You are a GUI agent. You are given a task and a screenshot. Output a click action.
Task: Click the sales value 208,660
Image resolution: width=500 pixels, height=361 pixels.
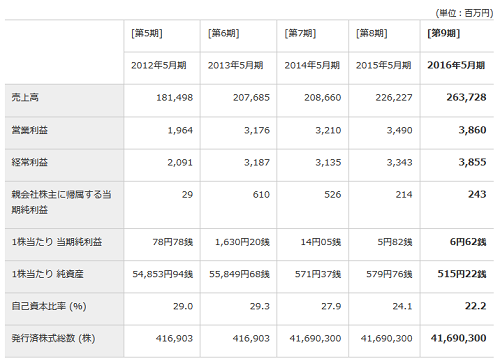tap(323, 98)
